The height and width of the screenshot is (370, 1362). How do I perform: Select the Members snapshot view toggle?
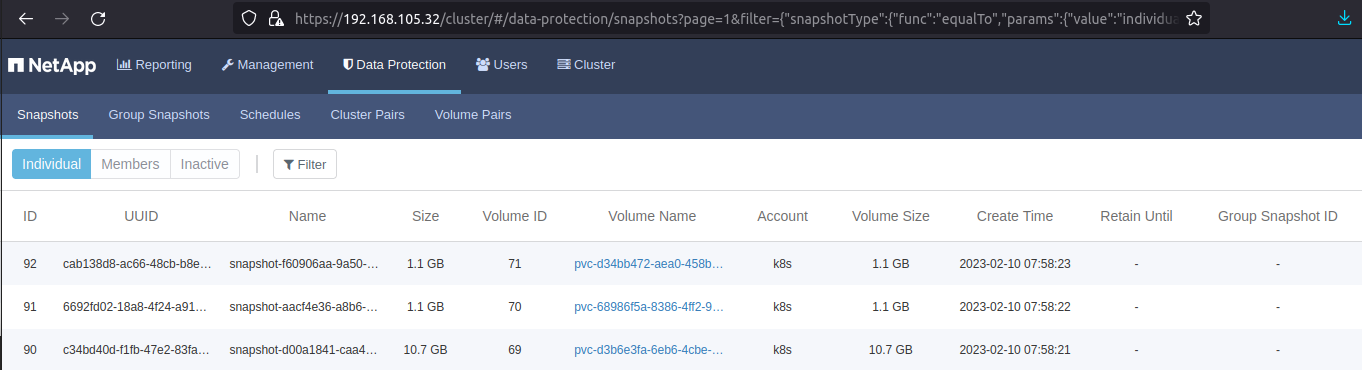130,164
